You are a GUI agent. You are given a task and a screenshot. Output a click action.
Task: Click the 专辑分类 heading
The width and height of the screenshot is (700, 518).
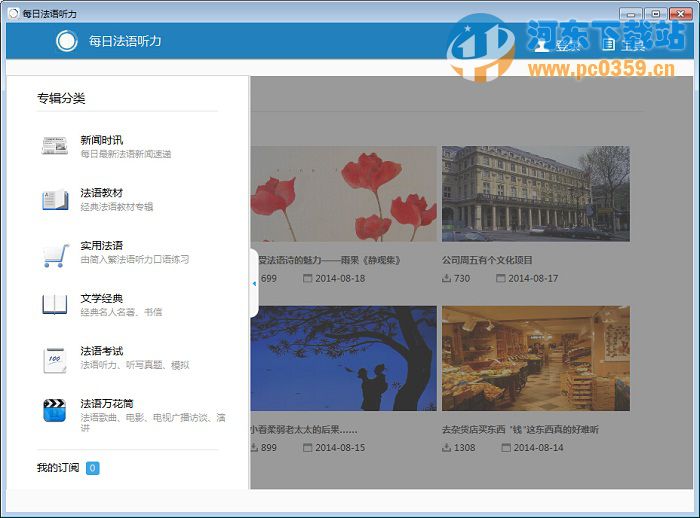(x=61, y=98)
